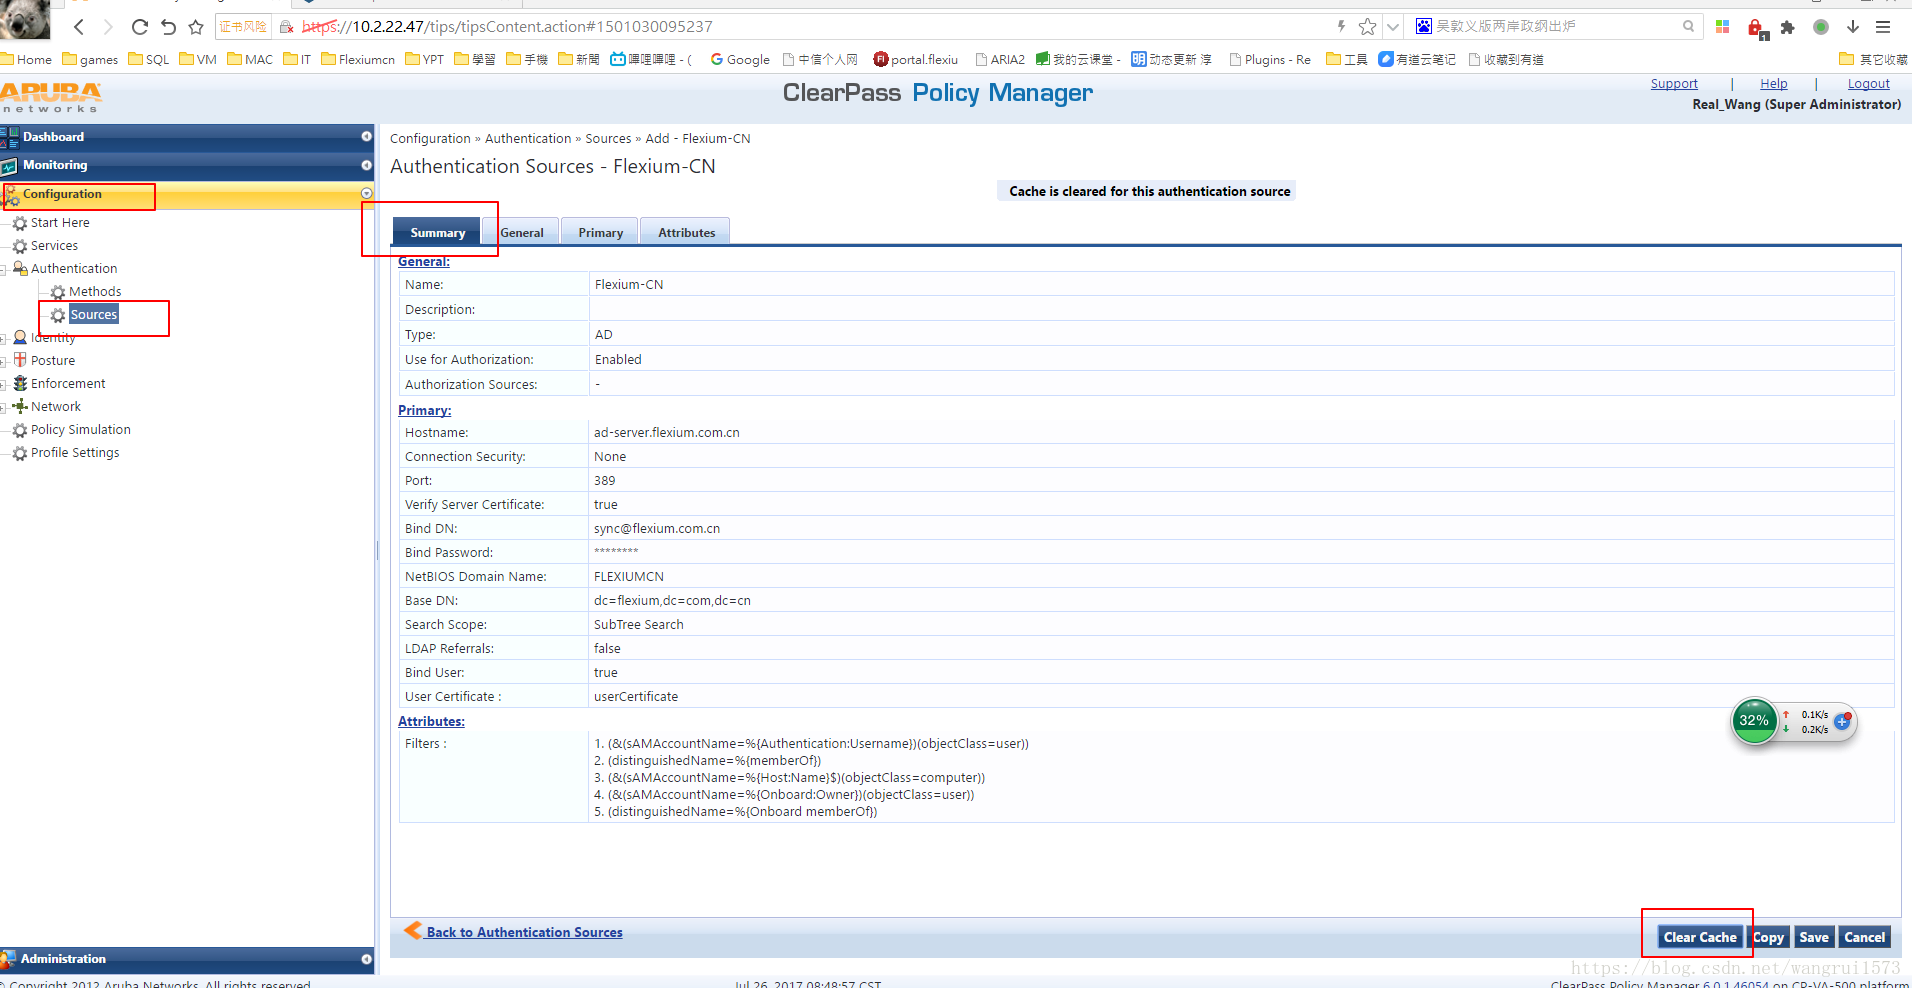
Task: Expand the Enforcement tree node
Action: coord(4,385)
